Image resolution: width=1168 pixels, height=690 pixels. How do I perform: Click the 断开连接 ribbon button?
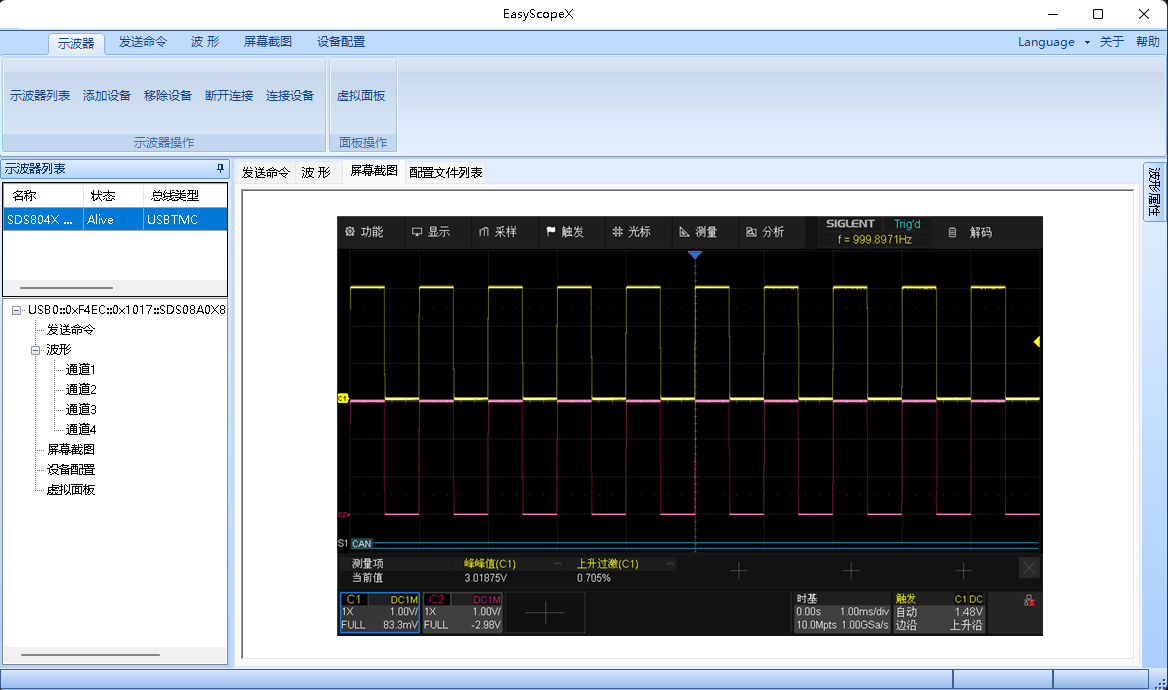pyautogui.click(x=229, y=95)
